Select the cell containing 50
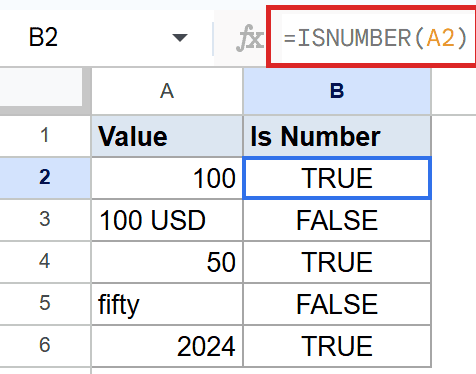This screenshot has height=374, width=476. 167,262
